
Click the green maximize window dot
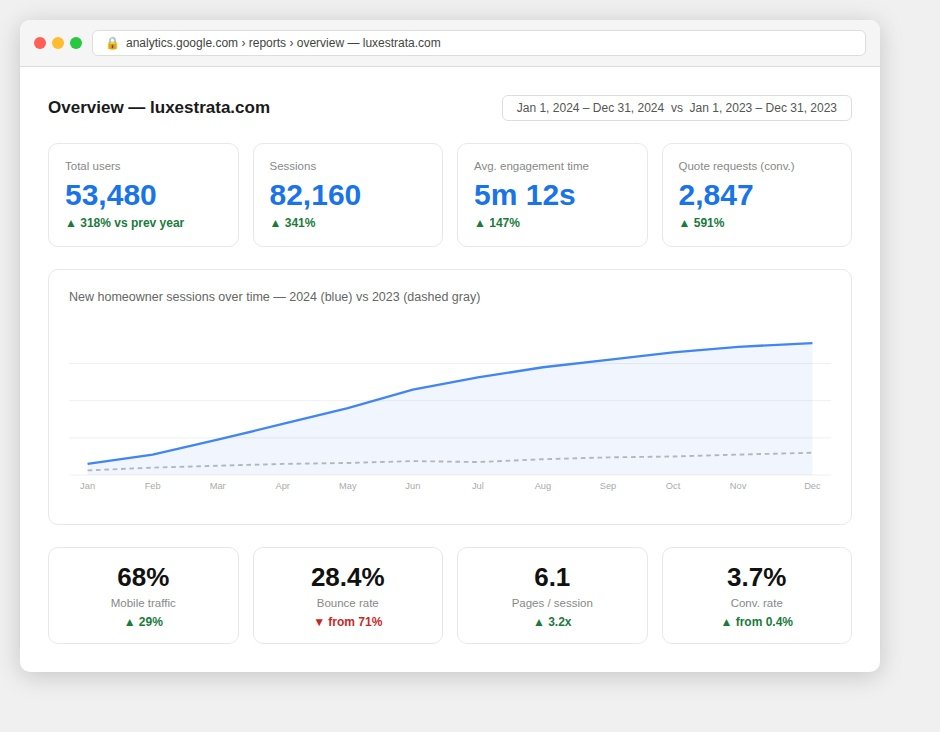click(76, 43)
